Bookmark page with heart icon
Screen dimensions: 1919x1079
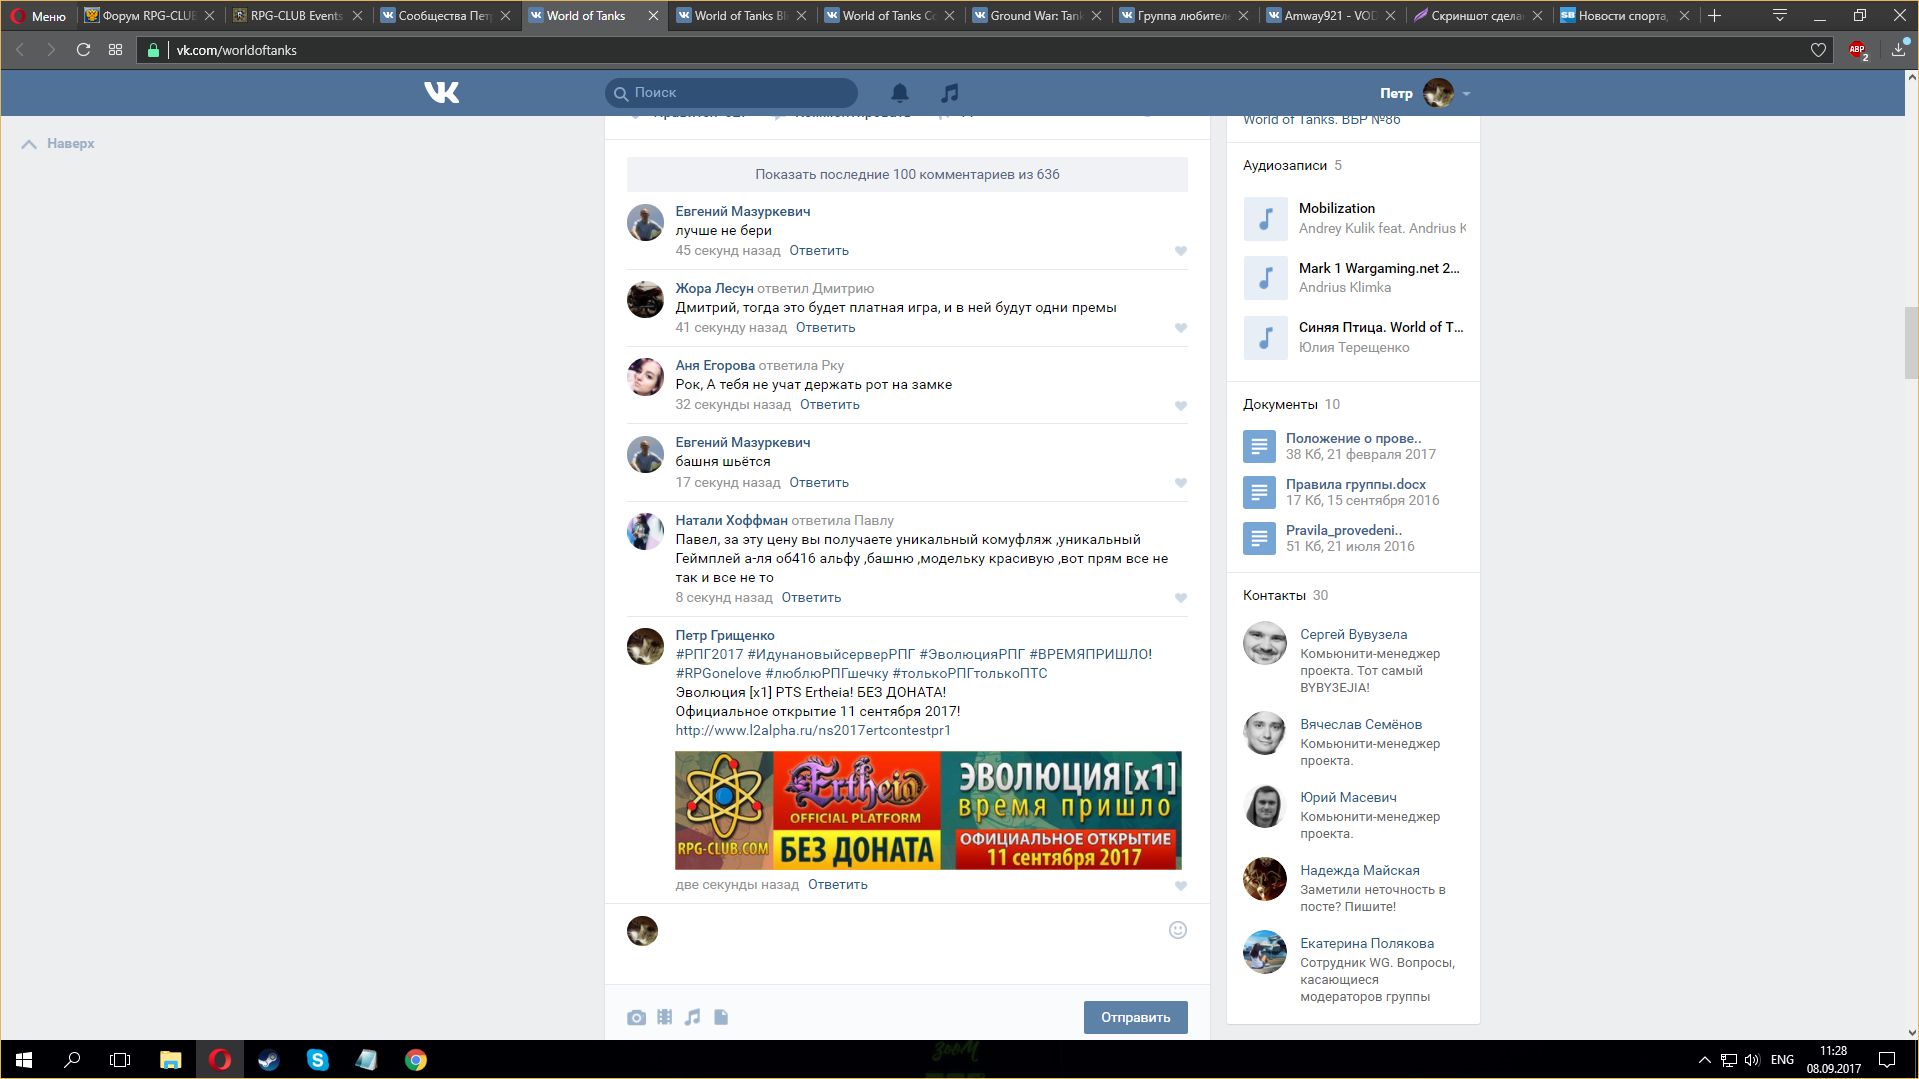pos(1818,50)
